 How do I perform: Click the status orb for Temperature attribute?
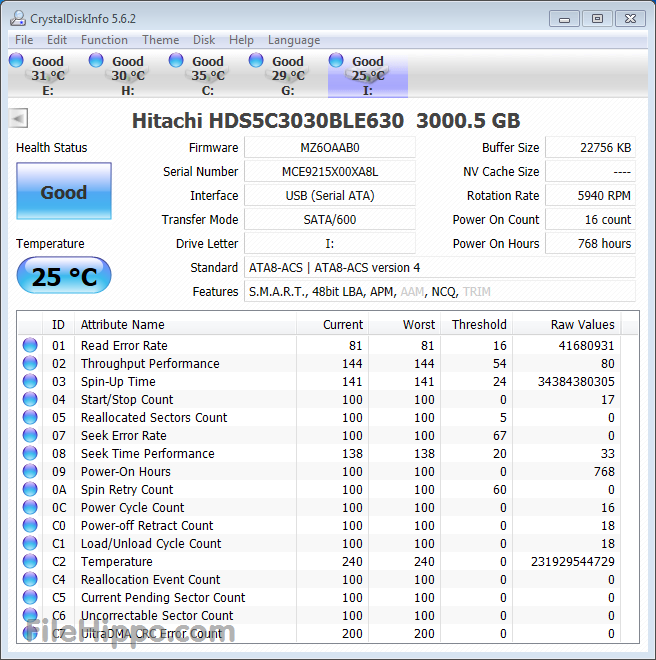pyautogui.click(x=30, y=562)
